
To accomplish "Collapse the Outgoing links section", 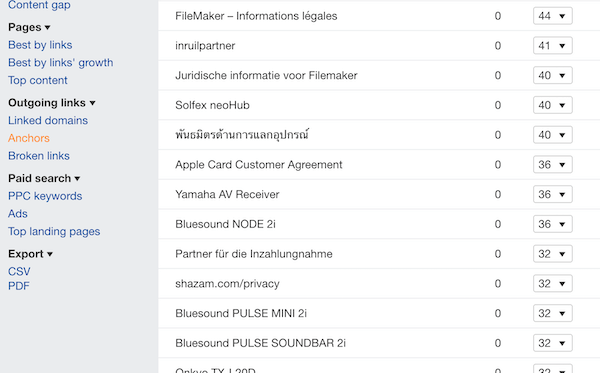I will (92, 103).
